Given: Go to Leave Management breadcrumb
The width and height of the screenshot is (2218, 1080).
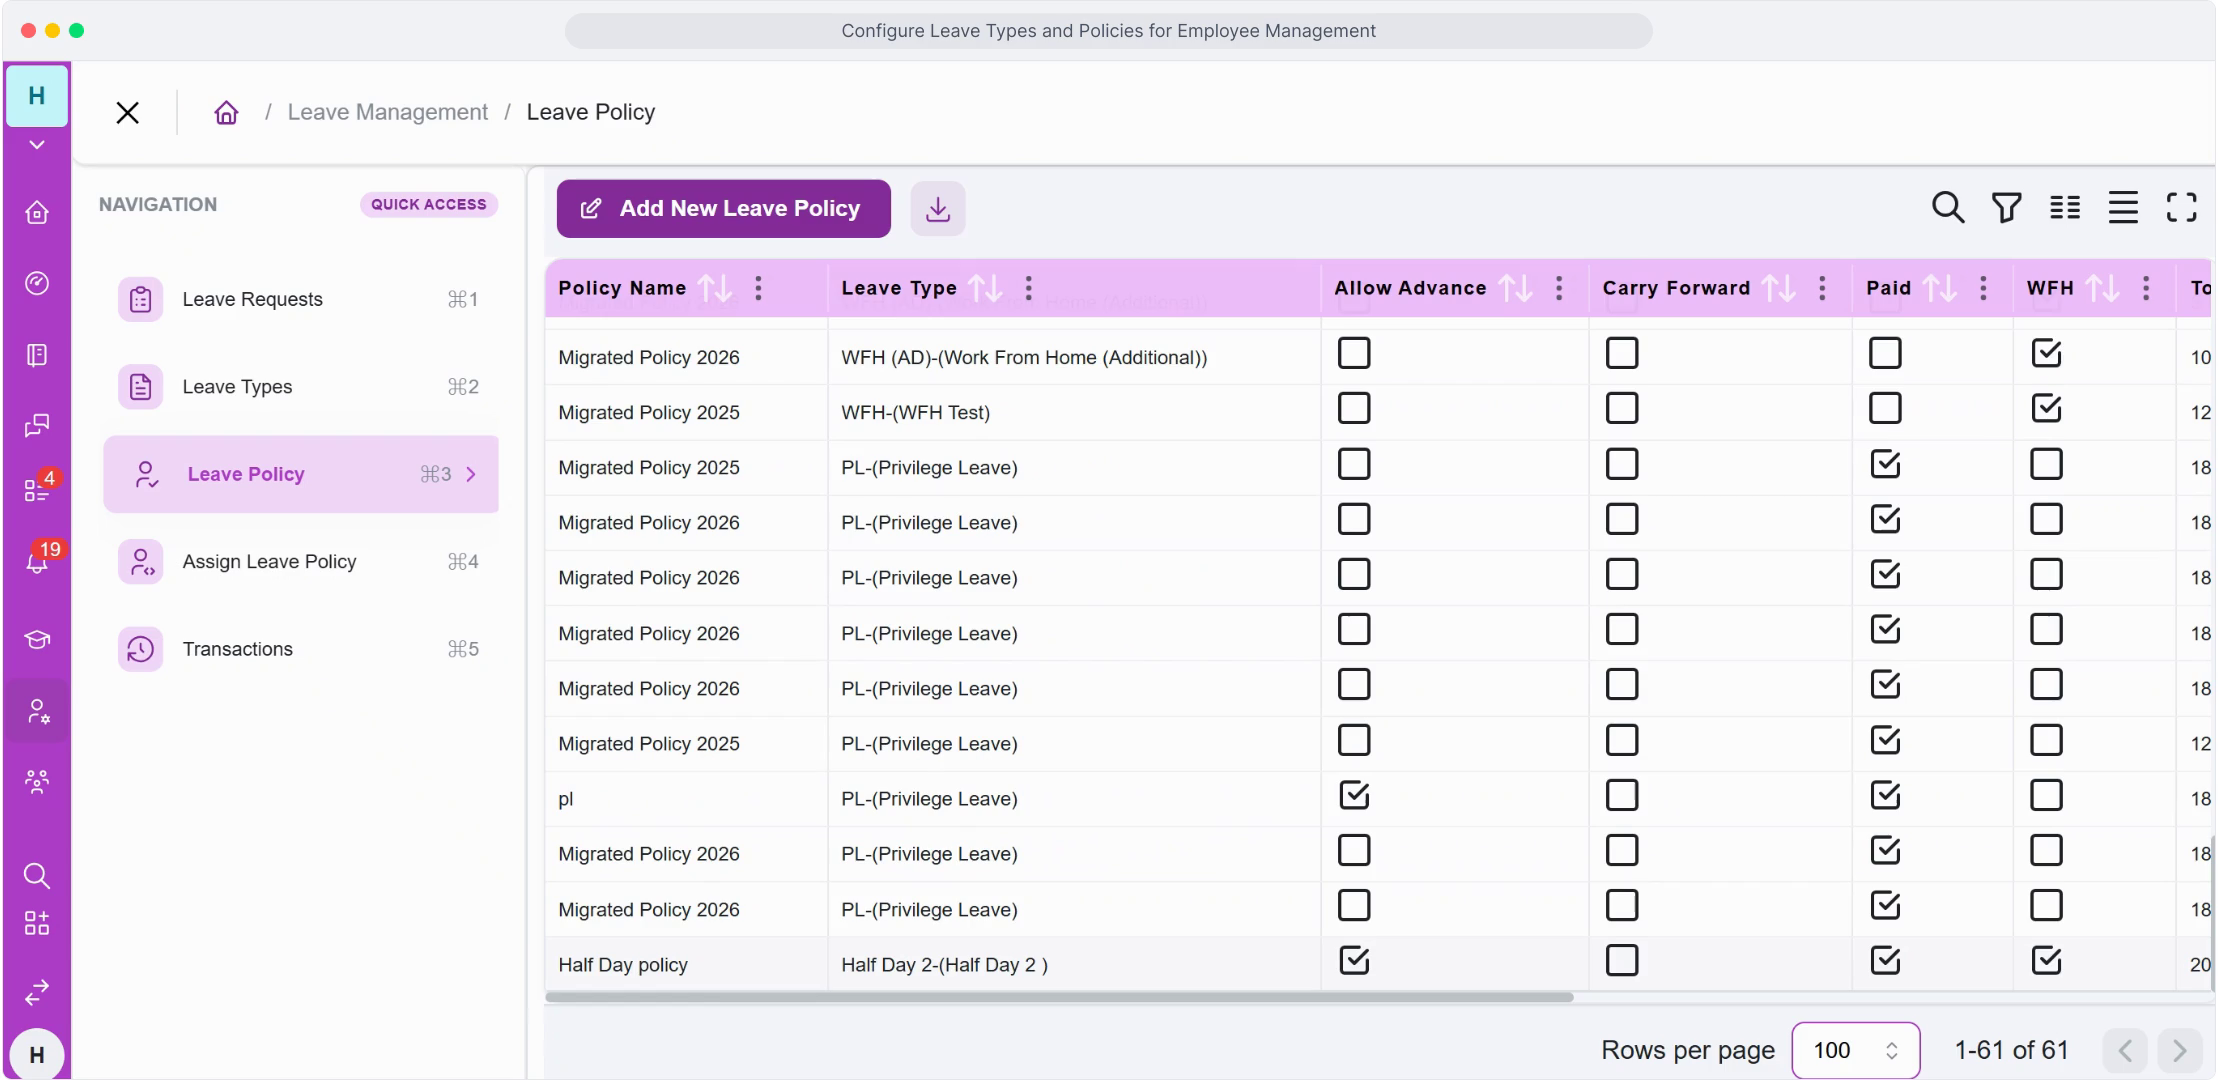Looking at the screenshot, I should 388,112.
